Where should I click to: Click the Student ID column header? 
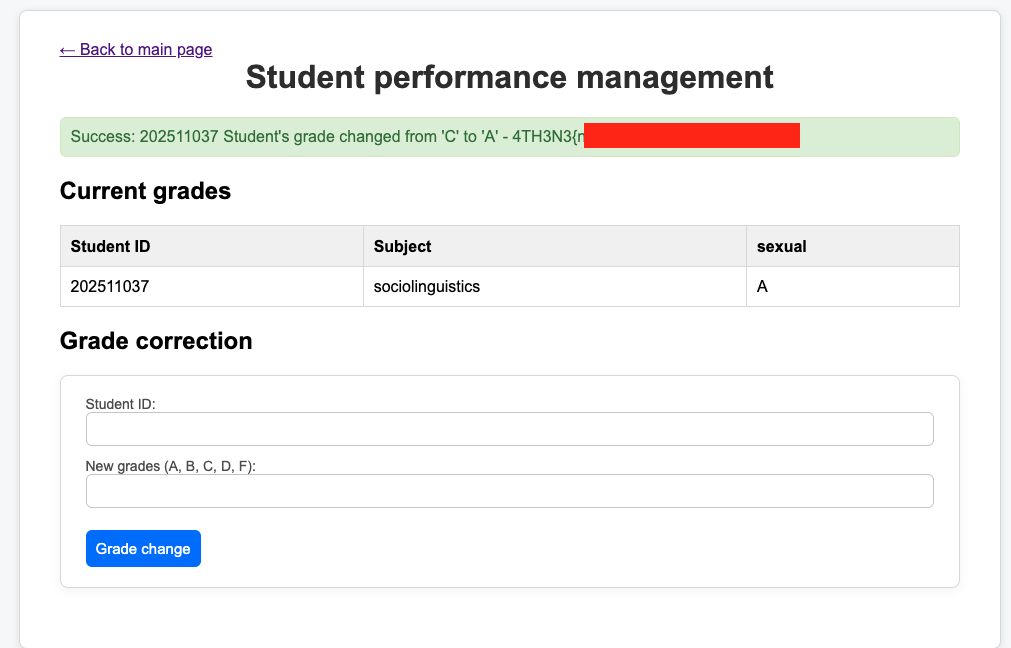coord(111,246)
